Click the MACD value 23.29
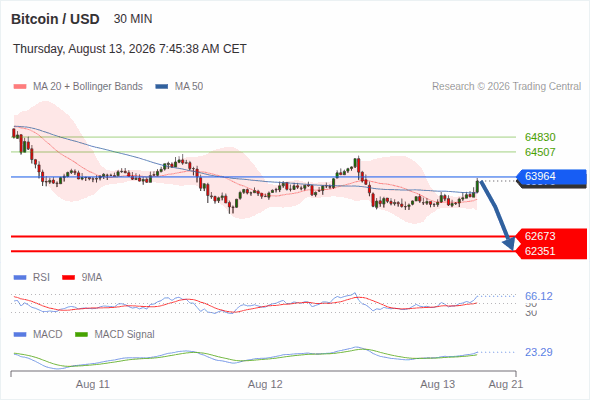This screenshot has height=400, width=590. click(x=539, y=353)
